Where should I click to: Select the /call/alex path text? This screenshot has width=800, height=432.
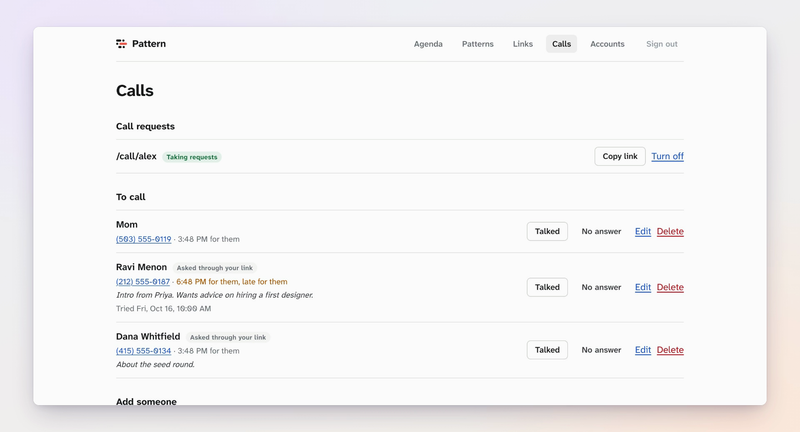[136, 156]
